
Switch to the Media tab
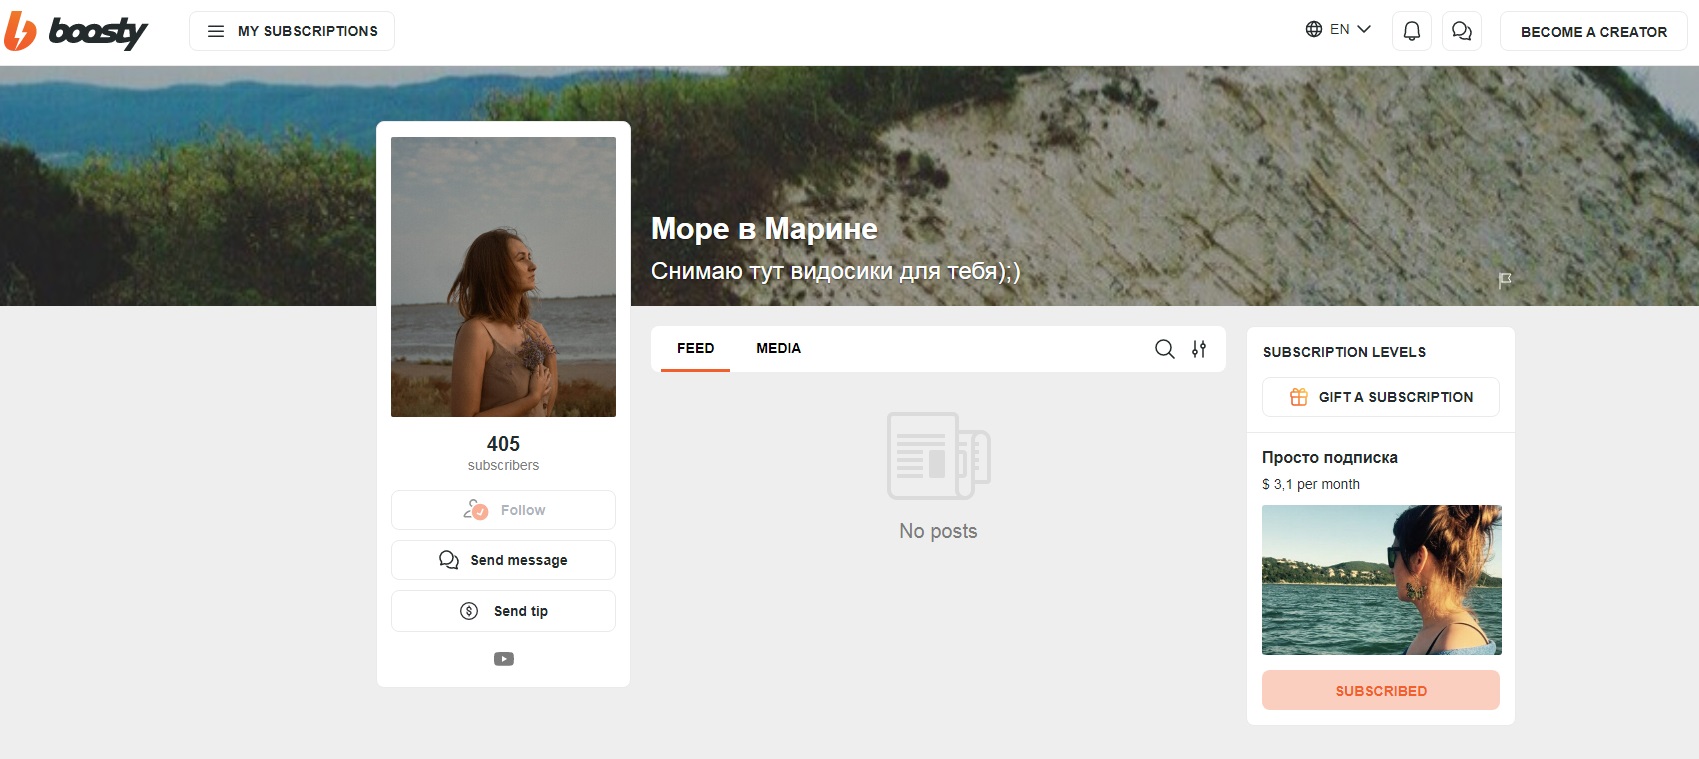(x=778, y=348)
